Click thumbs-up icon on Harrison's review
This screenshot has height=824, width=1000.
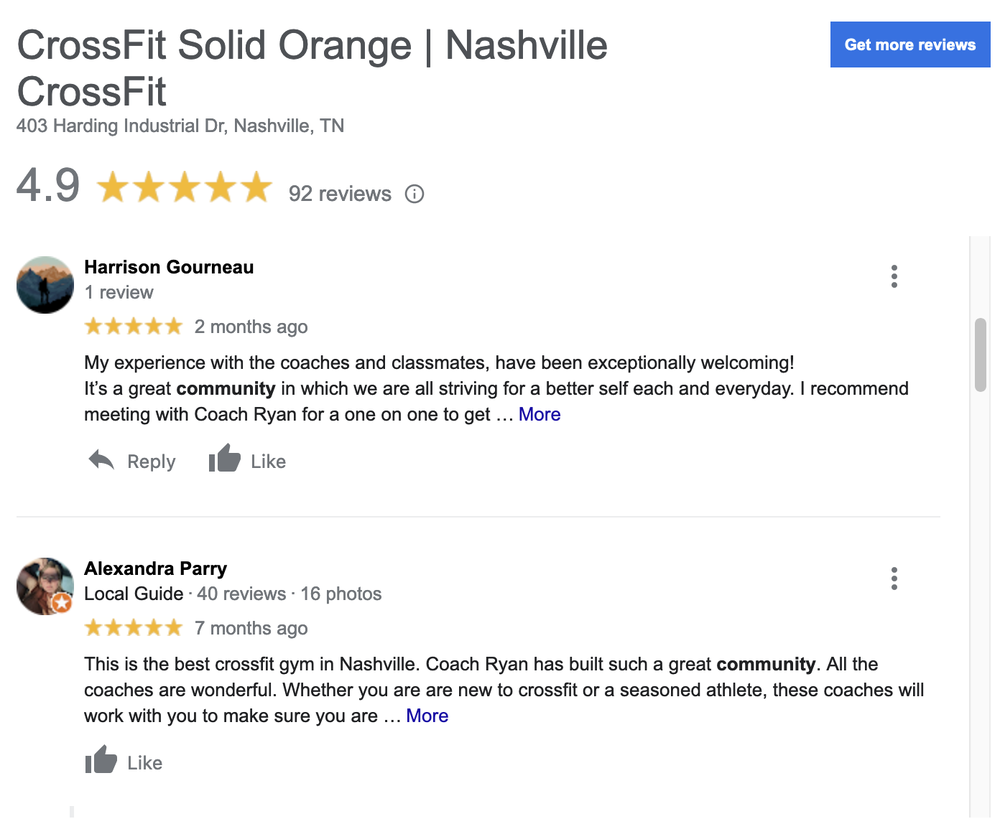225,459
